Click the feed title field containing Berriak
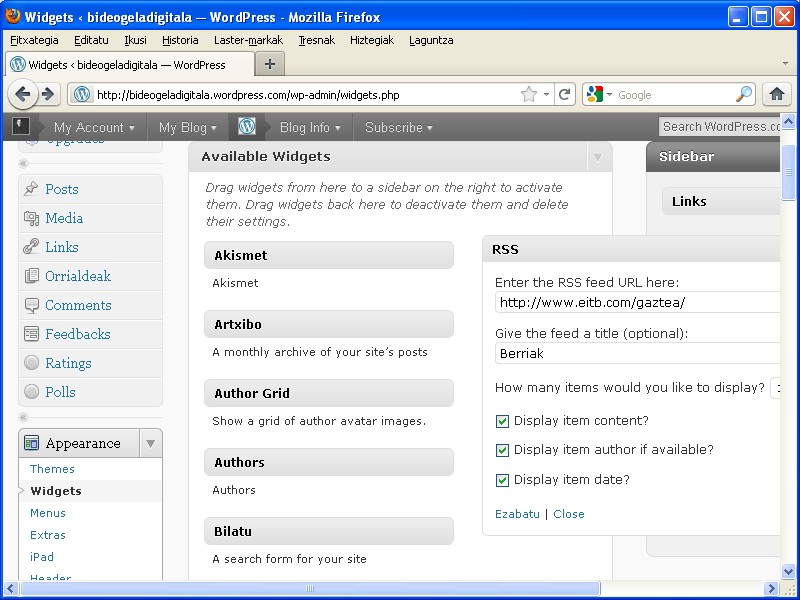Image resolution: width=800 pixels, height=600 pixels. (637, 353)
